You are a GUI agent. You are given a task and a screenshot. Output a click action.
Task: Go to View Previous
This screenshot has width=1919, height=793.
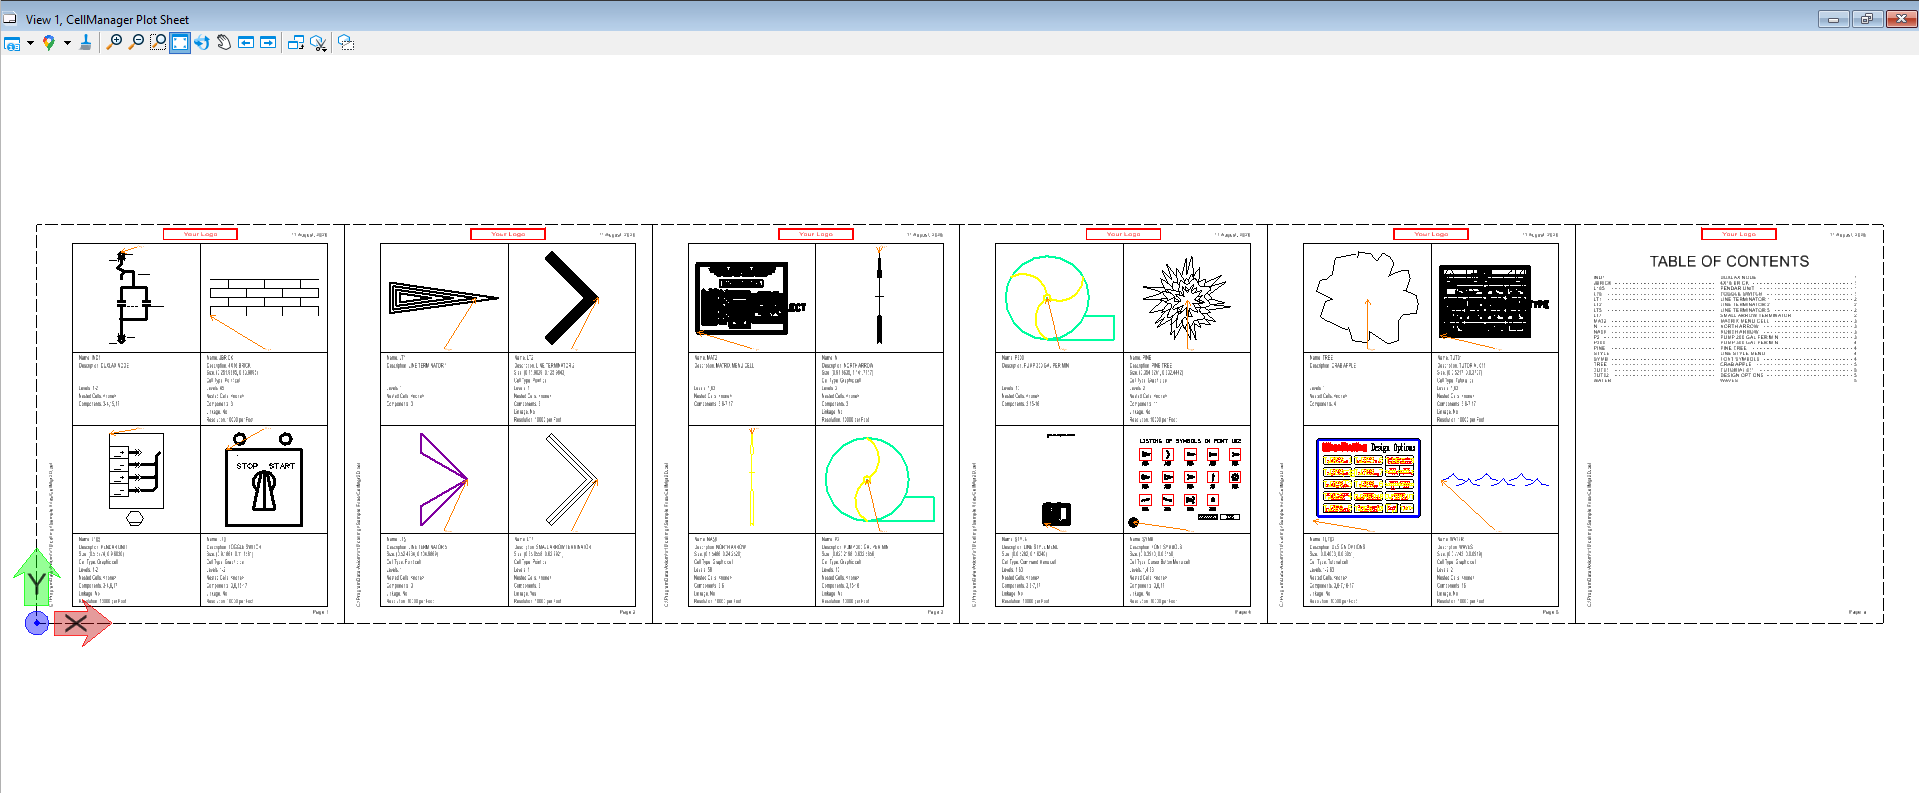246,43
